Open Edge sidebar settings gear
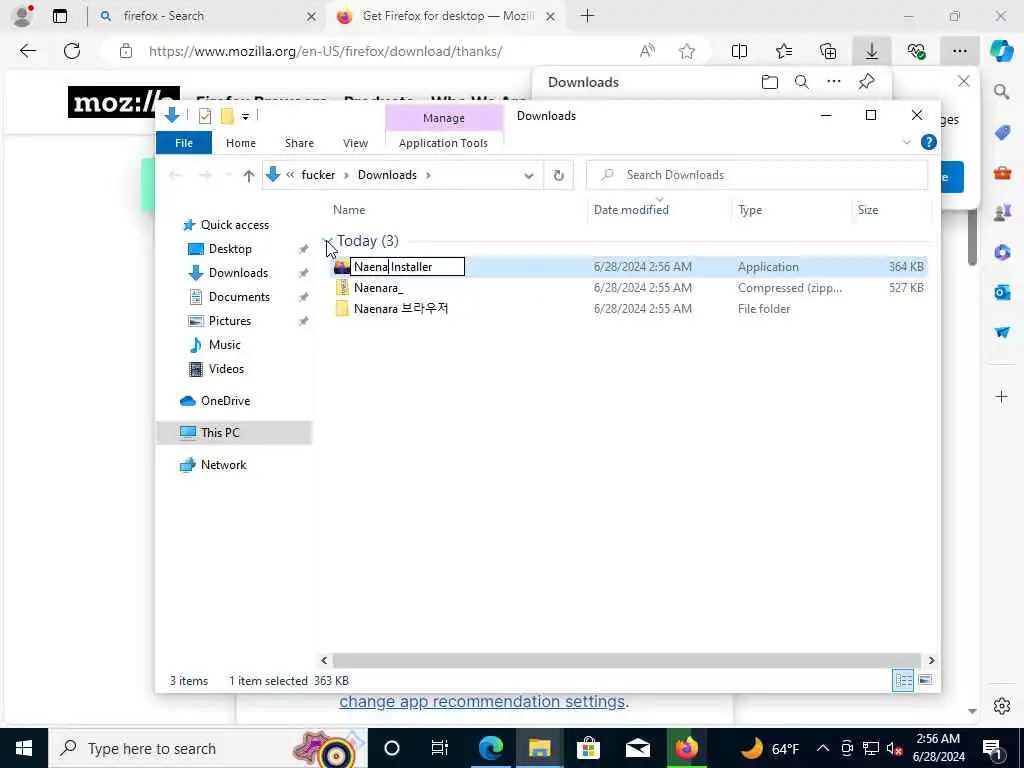The width and height of the screenshot is (1024, 768). coord(1002,706)
